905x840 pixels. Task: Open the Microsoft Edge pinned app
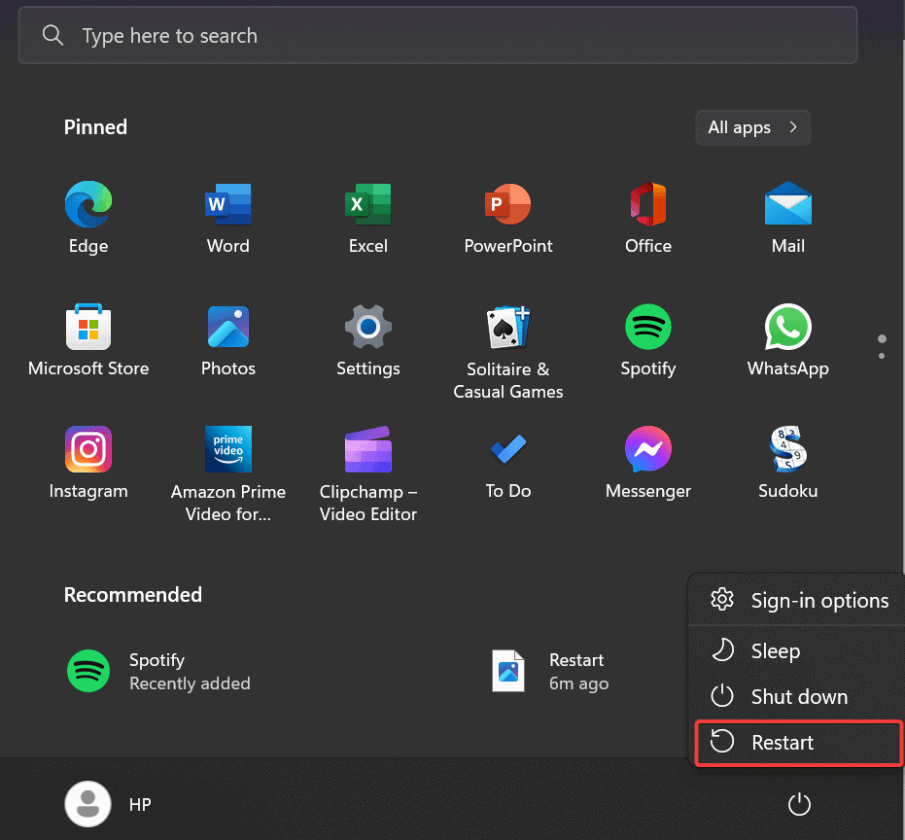coord(88,205)
